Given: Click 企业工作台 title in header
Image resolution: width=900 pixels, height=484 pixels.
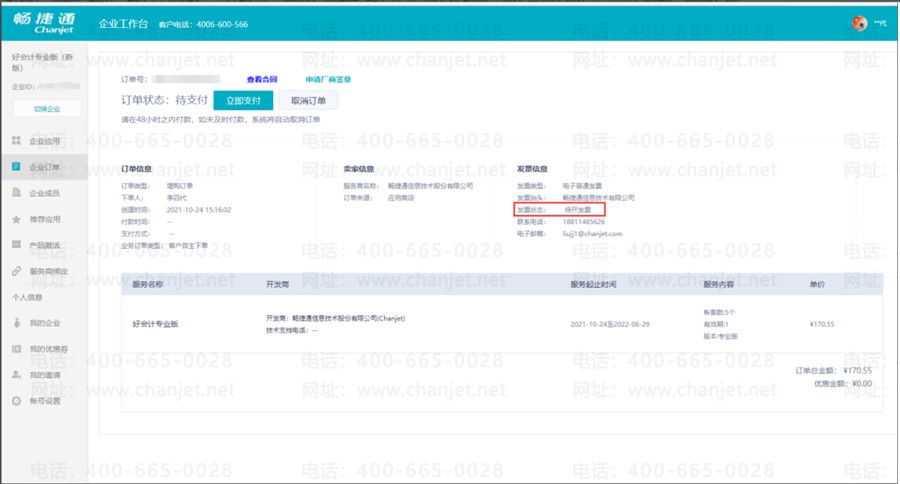Looking at the screenshot, I should [x=123, y=24].
